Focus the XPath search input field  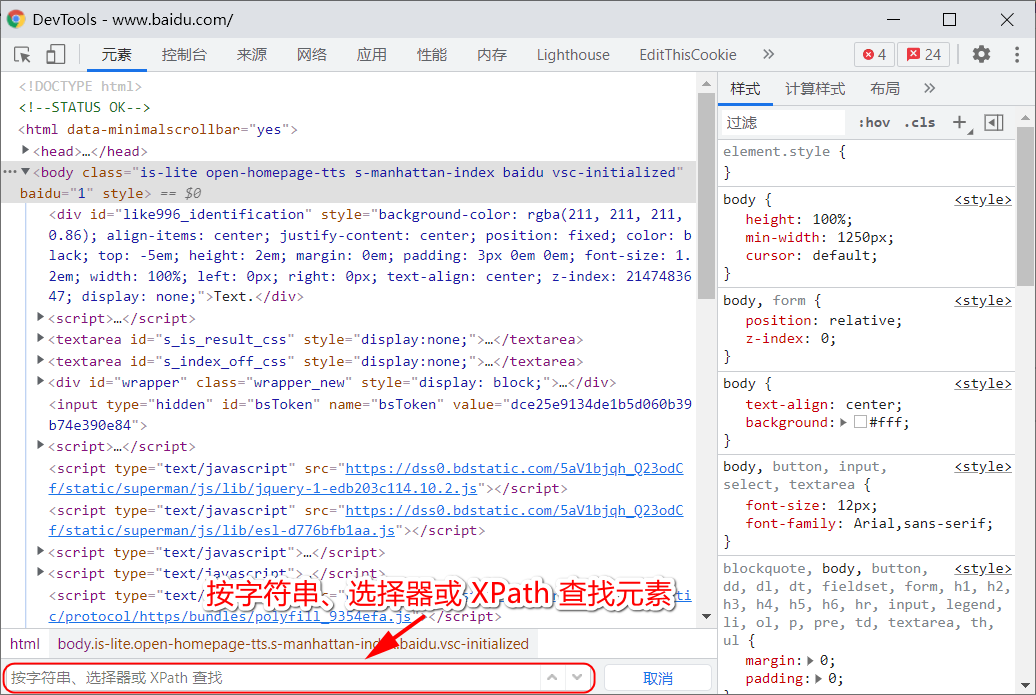[x=274, y=678]
